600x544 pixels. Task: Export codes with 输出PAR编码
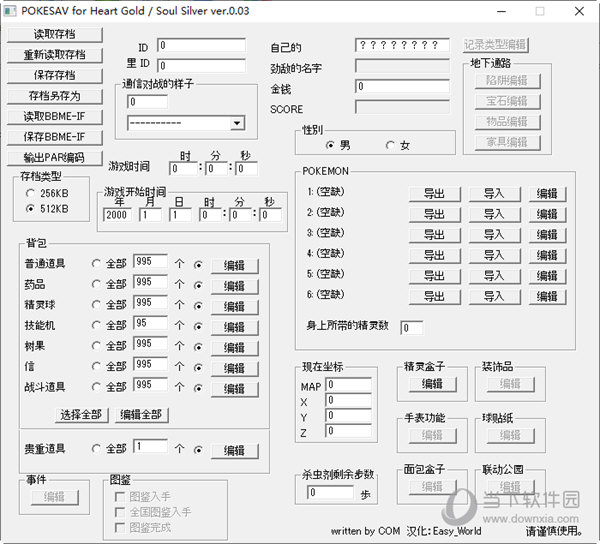[55, 158]
